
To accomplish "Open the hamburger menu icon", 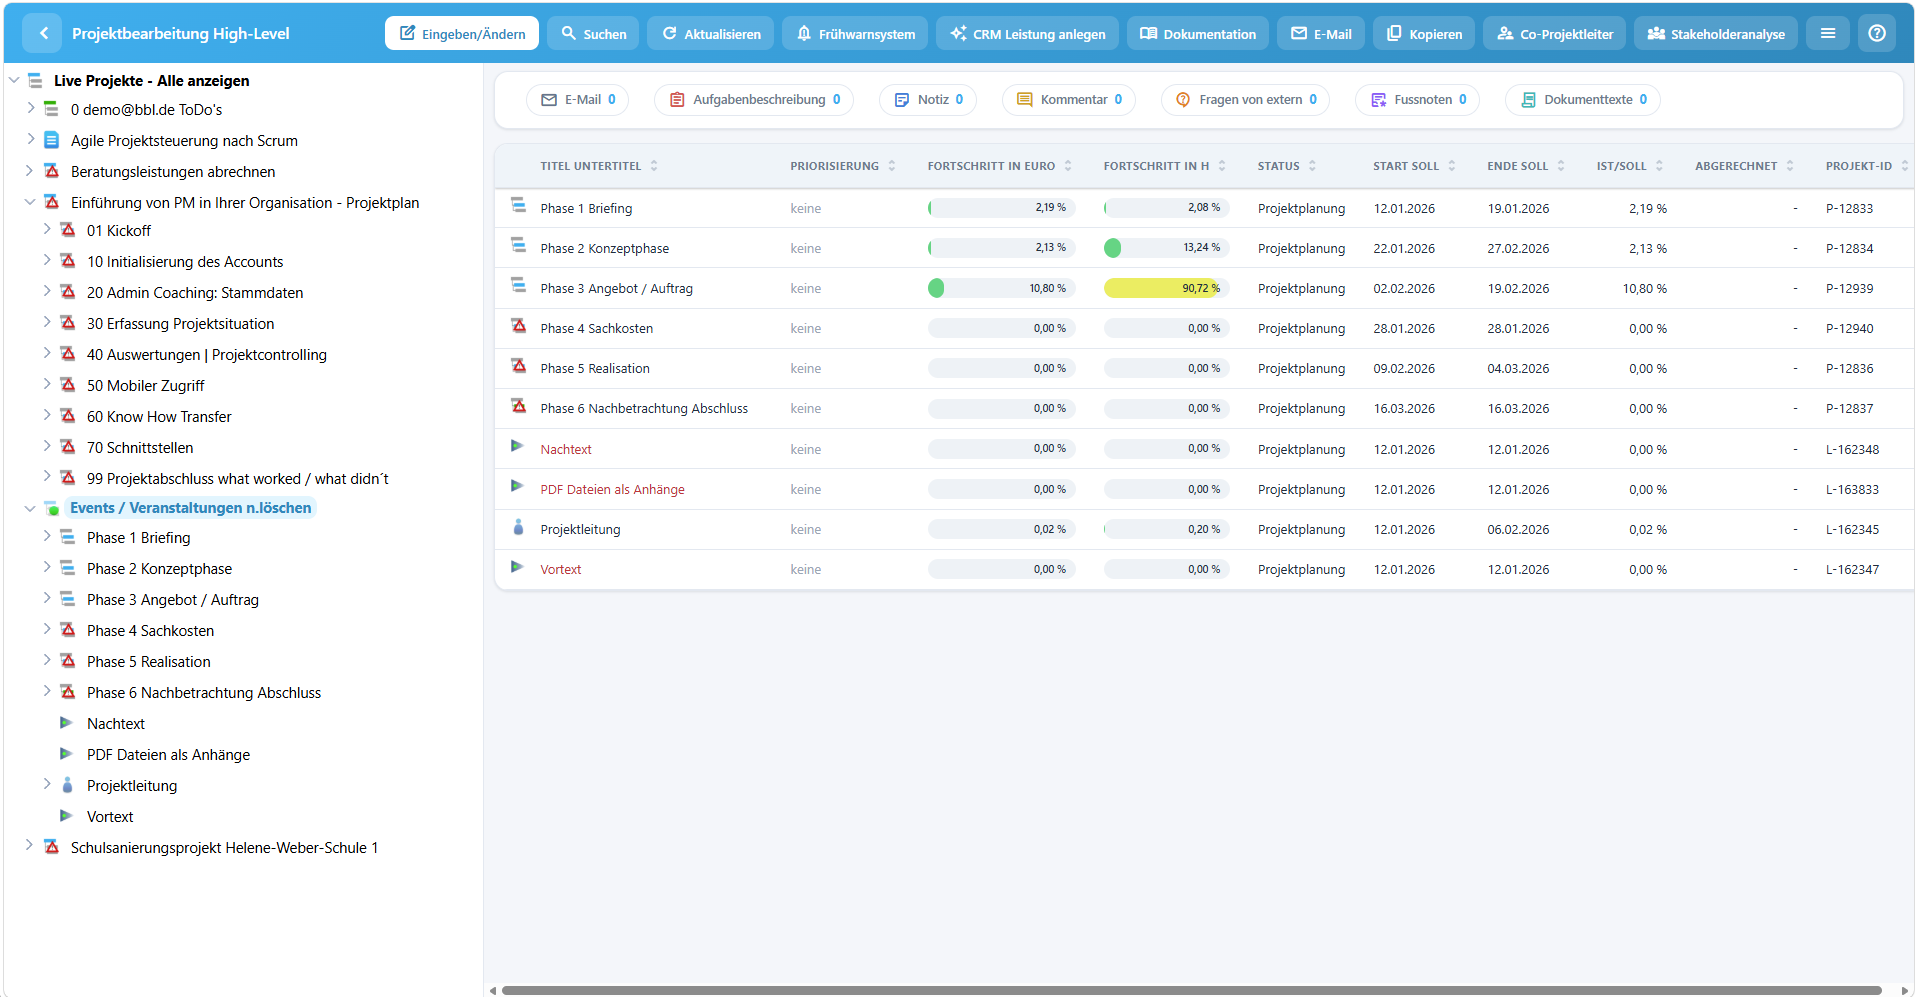I will (1827, 33).
